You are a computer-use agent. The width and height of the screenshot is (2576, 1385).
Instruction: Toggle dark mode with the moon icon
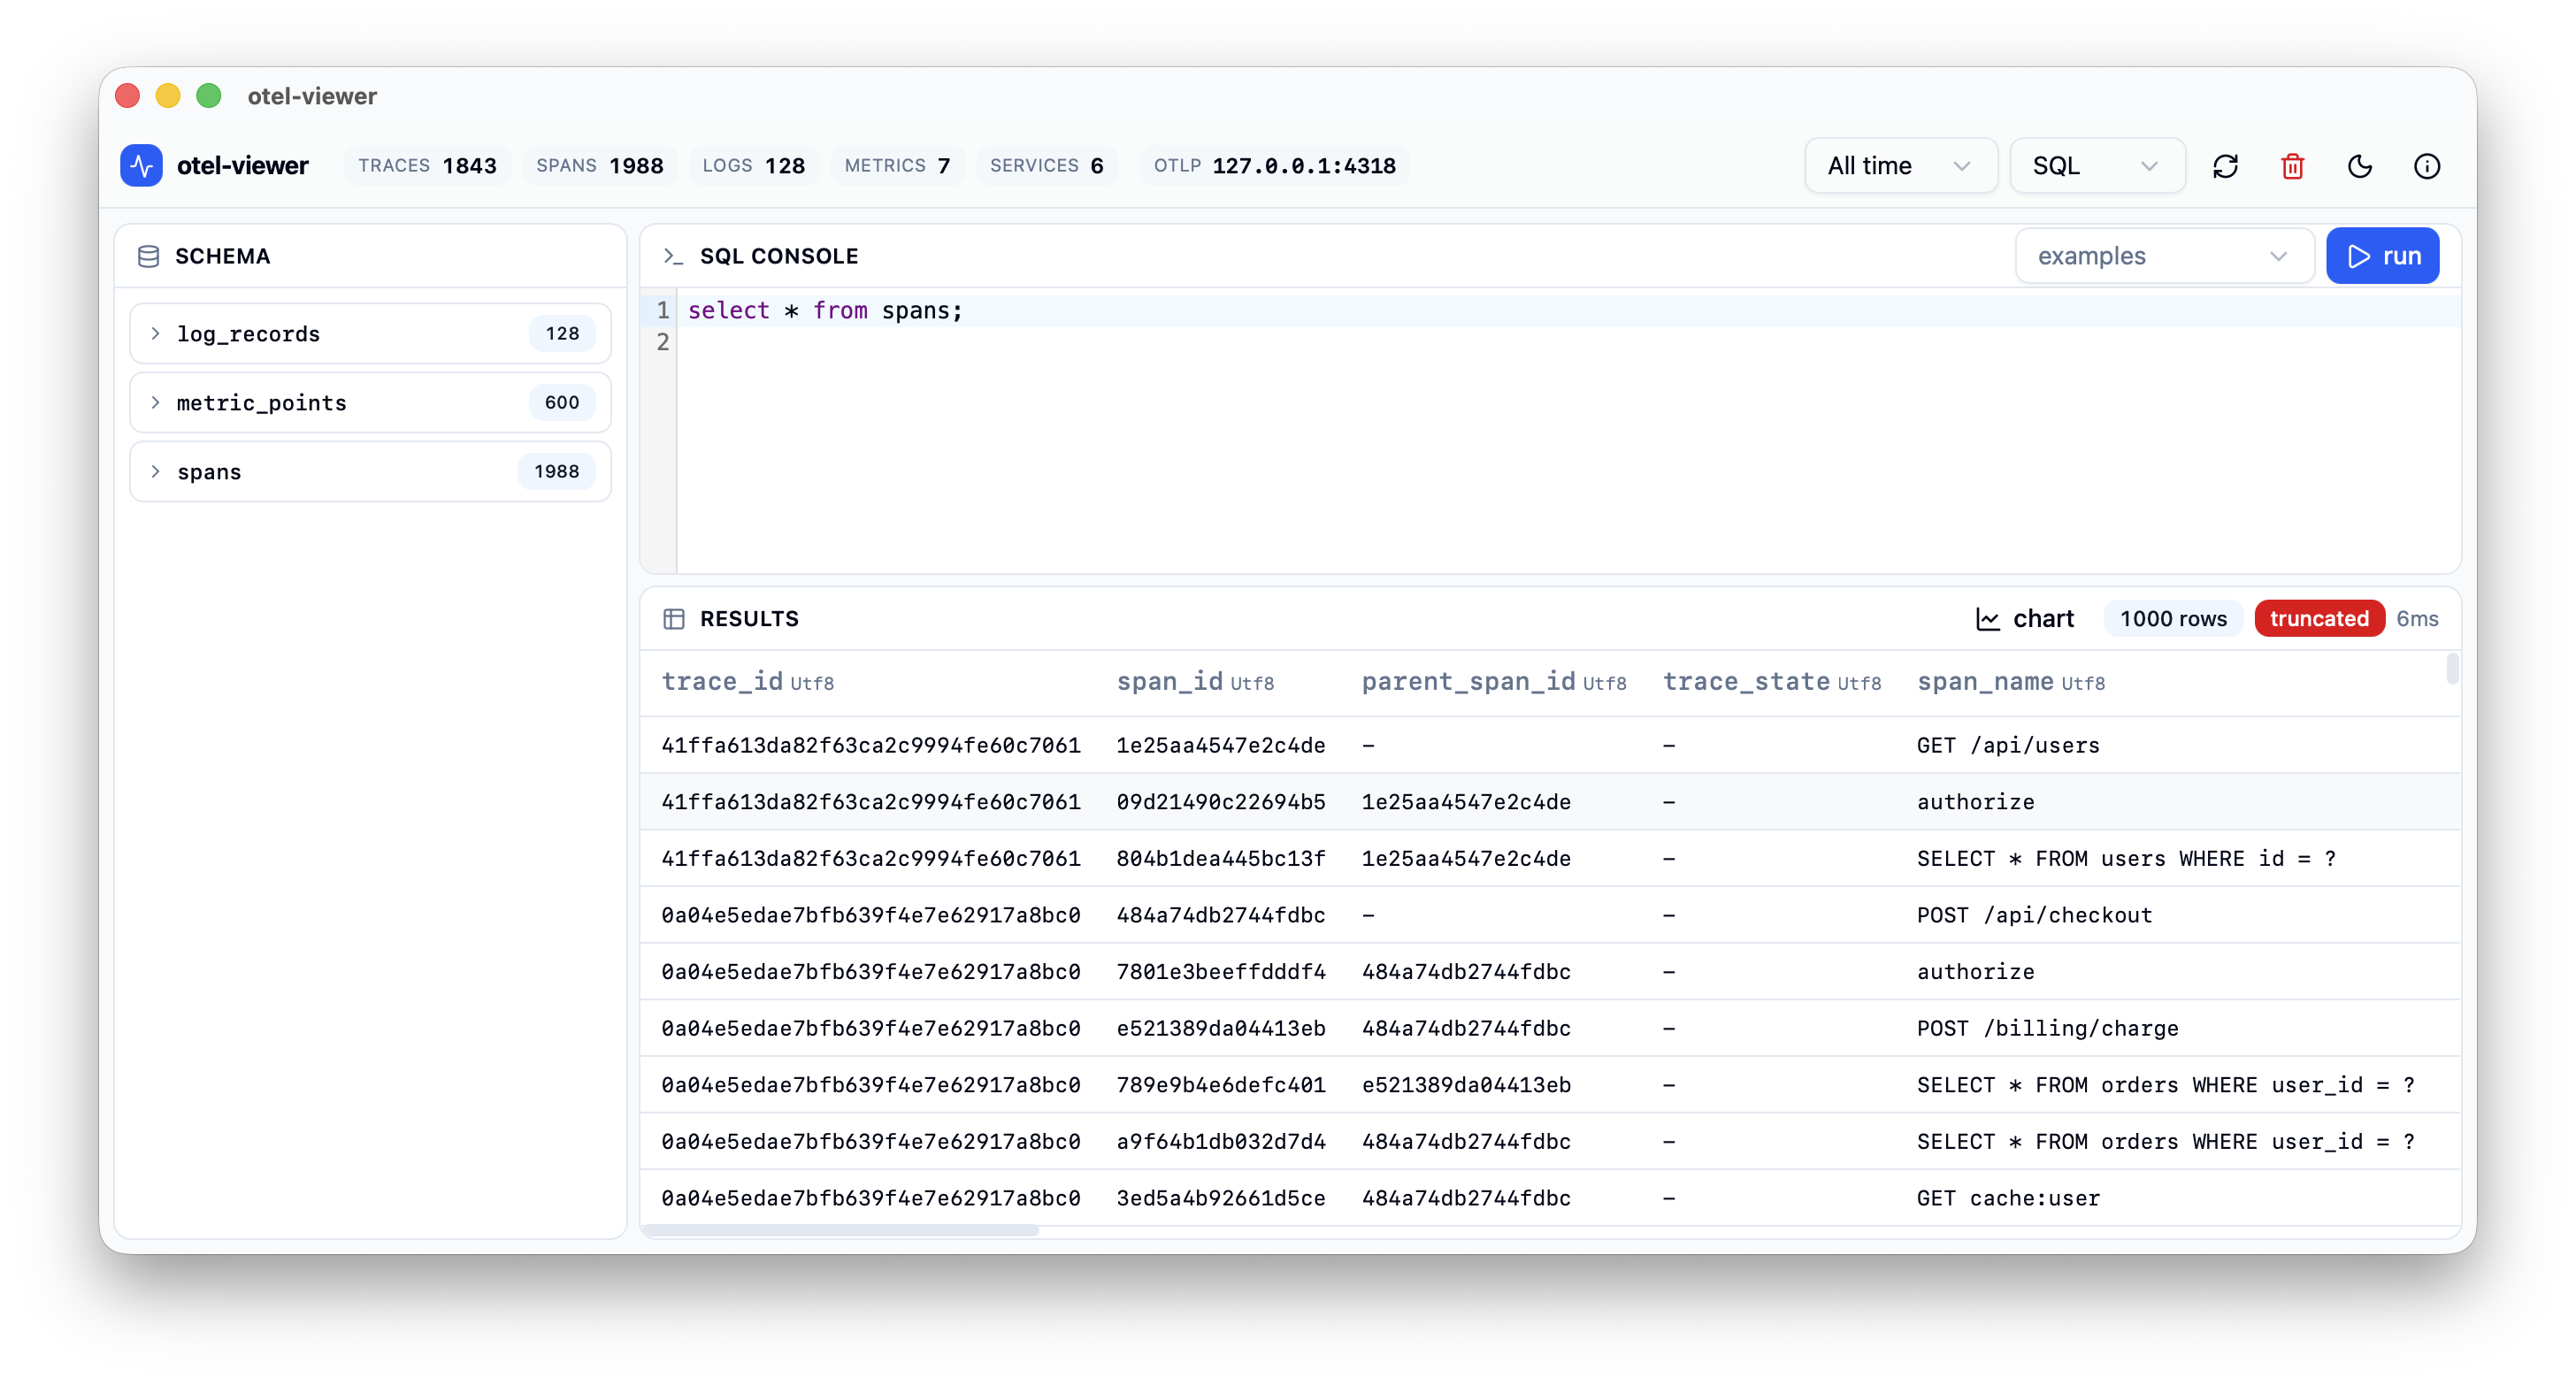coord(2359,166)
